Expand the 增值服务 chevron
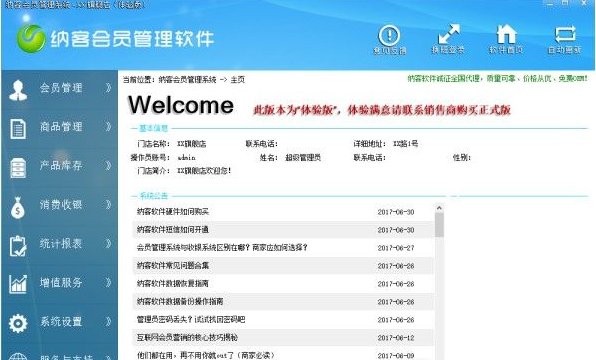 click(x=108, y=282)
